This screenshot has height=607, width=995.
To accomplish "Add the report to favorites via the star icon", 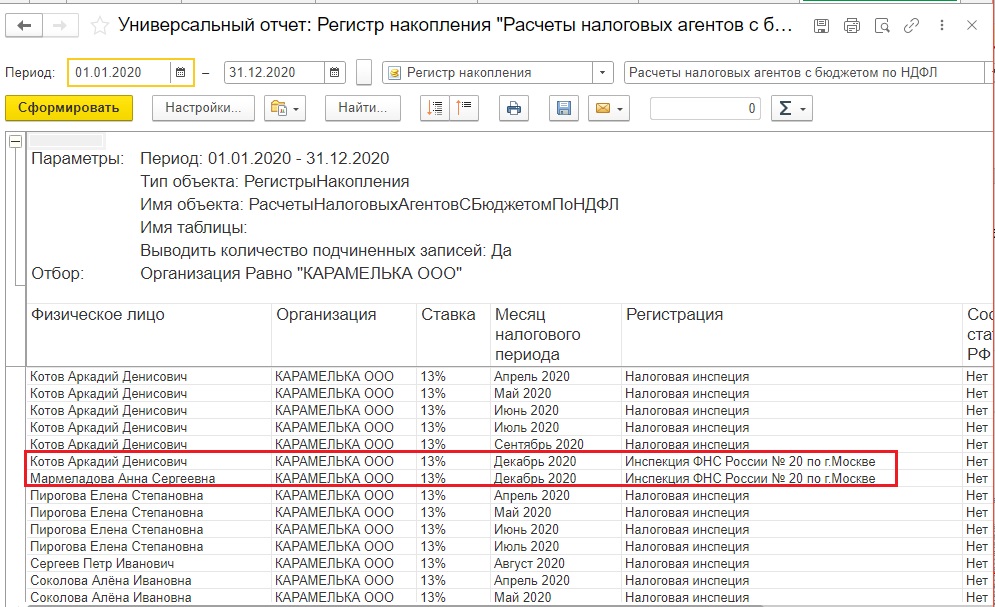I will [x=100, y=25].
